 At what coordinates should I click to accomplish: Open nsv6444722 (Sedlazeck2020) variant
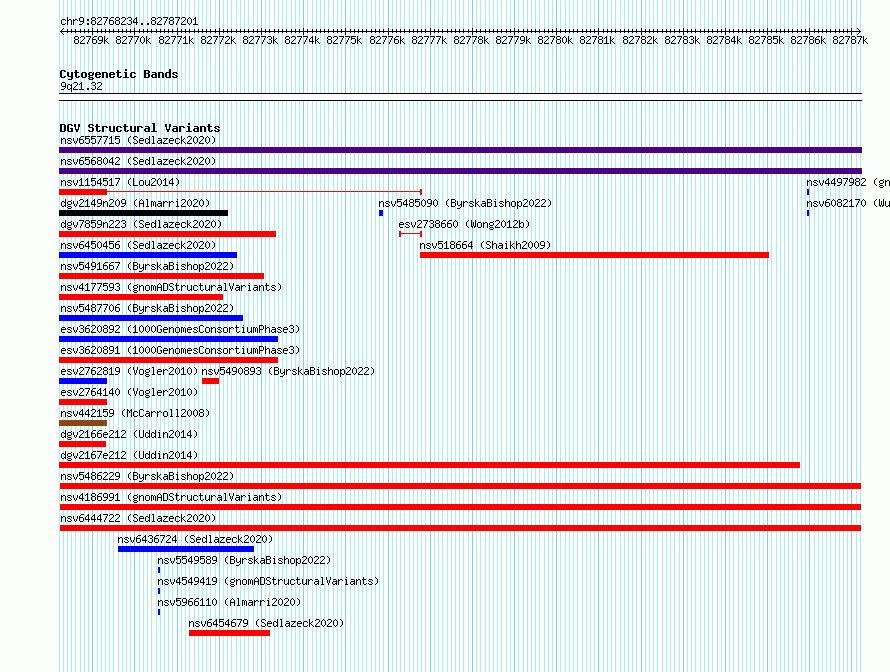(138, 518)
